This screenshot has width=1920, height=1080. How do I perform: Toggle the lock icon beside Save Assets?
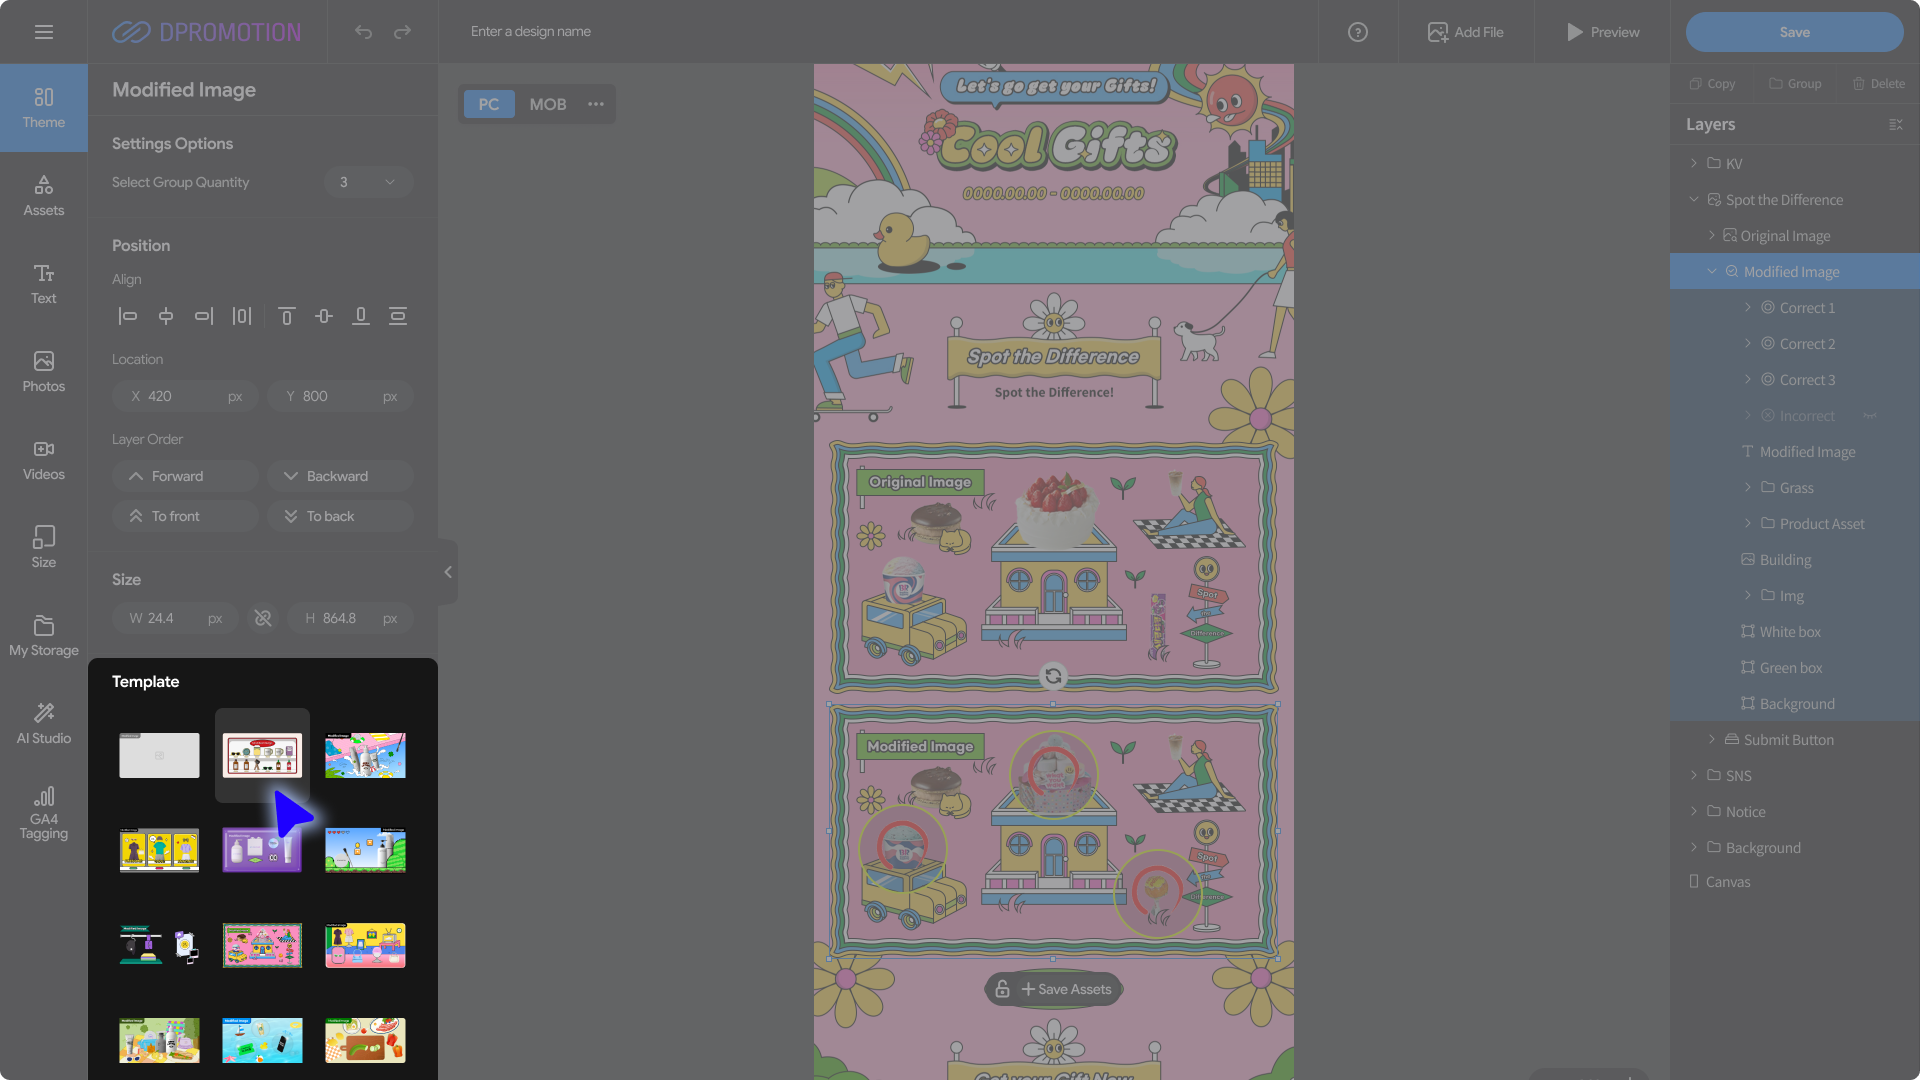pos(1002,989)
